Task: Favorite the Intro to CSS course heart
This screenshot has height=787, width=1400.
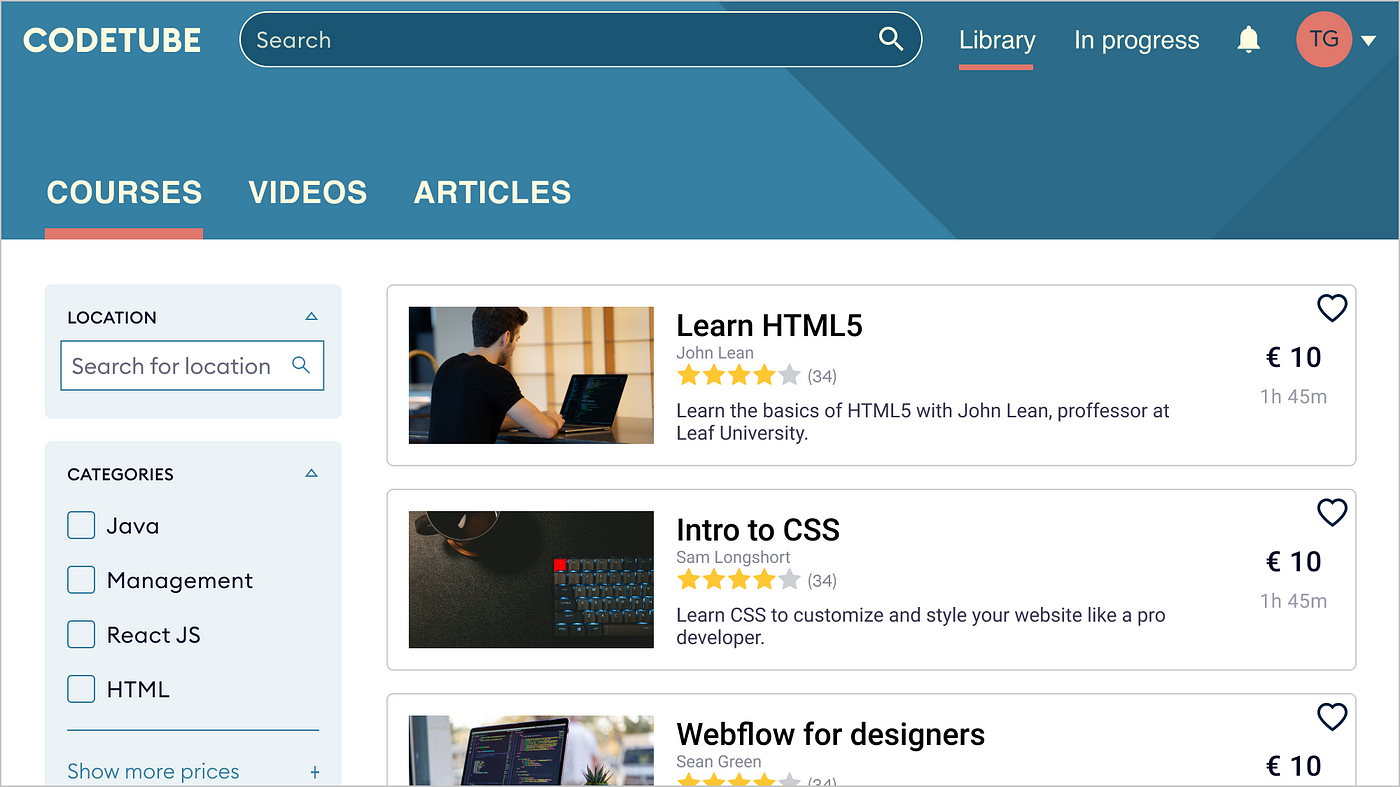Action: [1331, 512]
